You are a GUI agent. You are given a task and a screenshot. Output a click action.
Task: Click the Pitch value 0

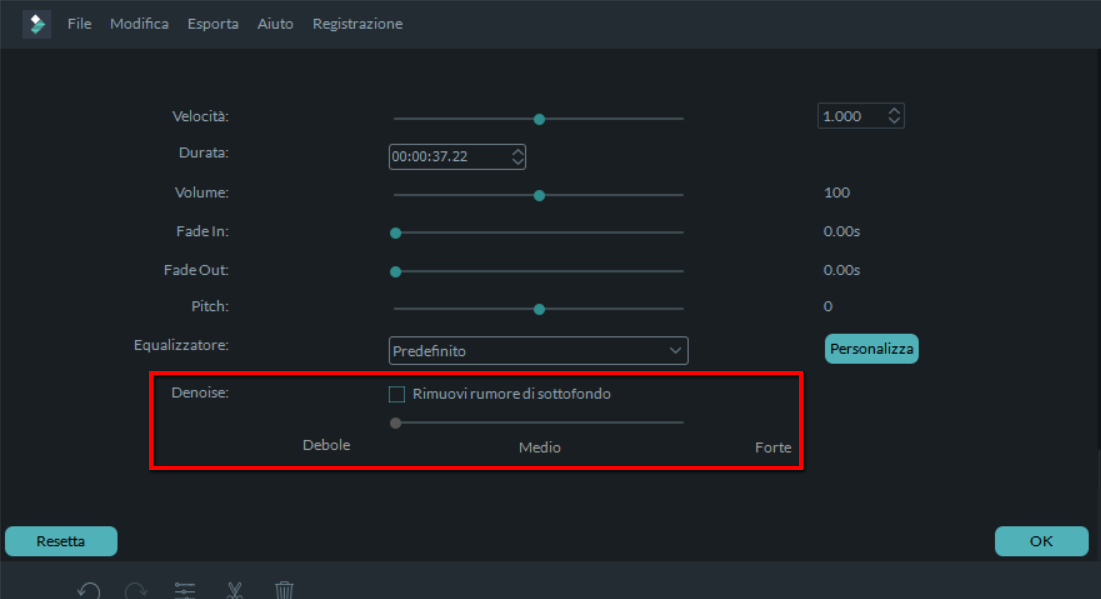tap(828, 306)
